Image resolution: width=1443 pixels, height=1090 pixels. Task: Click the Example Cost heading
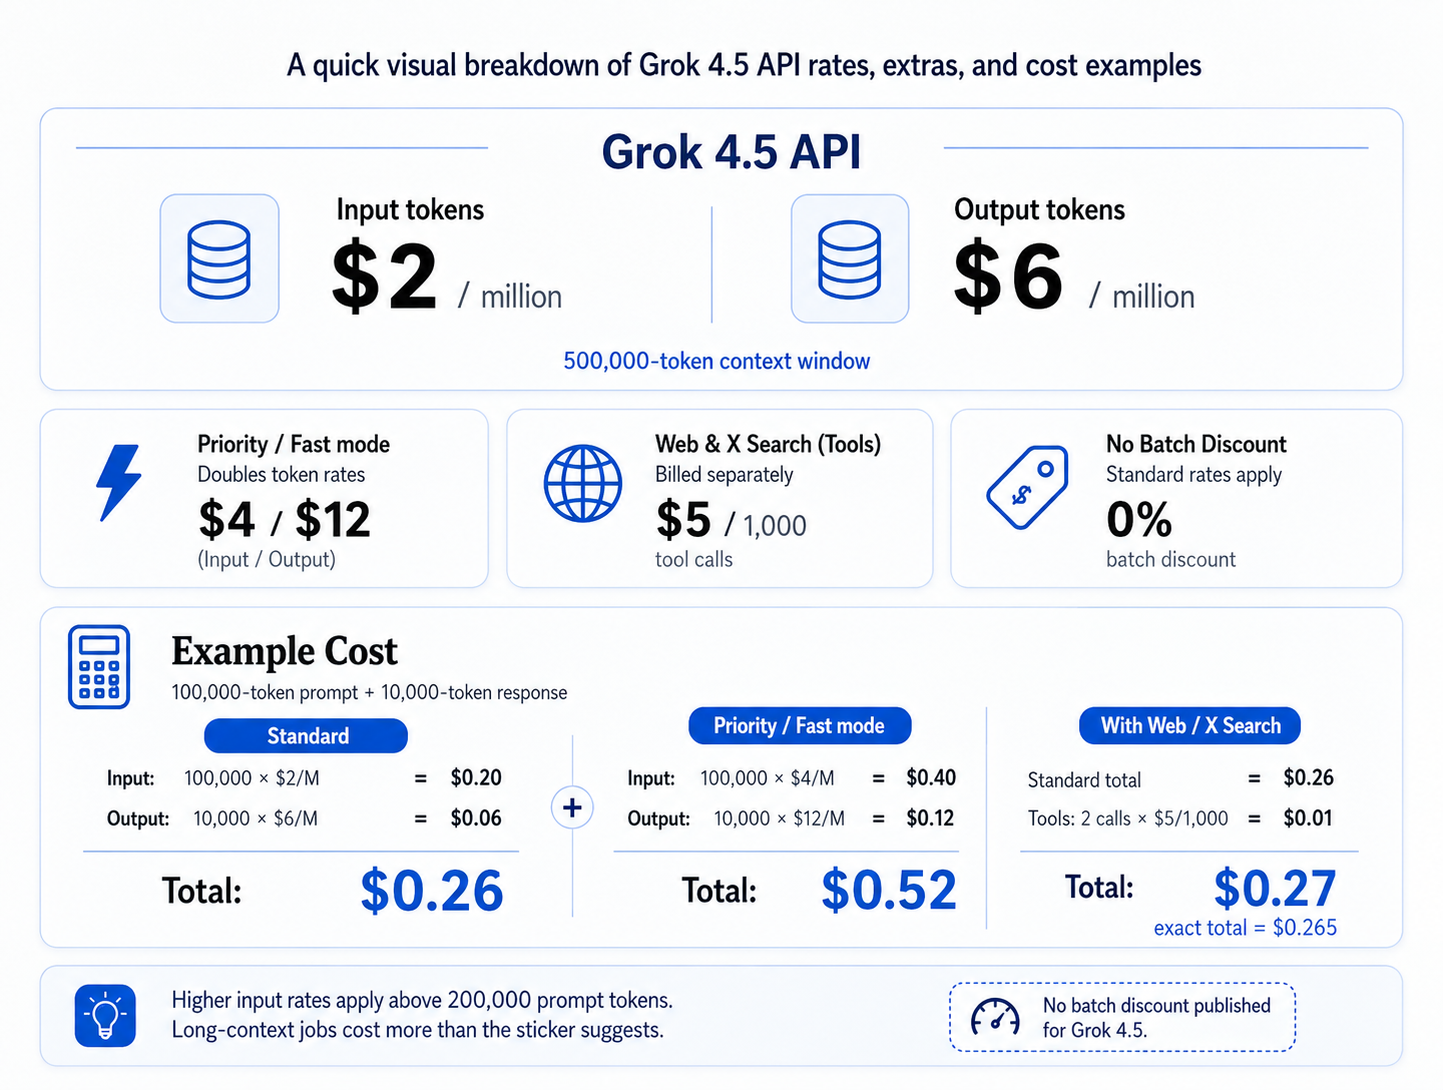click(284, 651)
